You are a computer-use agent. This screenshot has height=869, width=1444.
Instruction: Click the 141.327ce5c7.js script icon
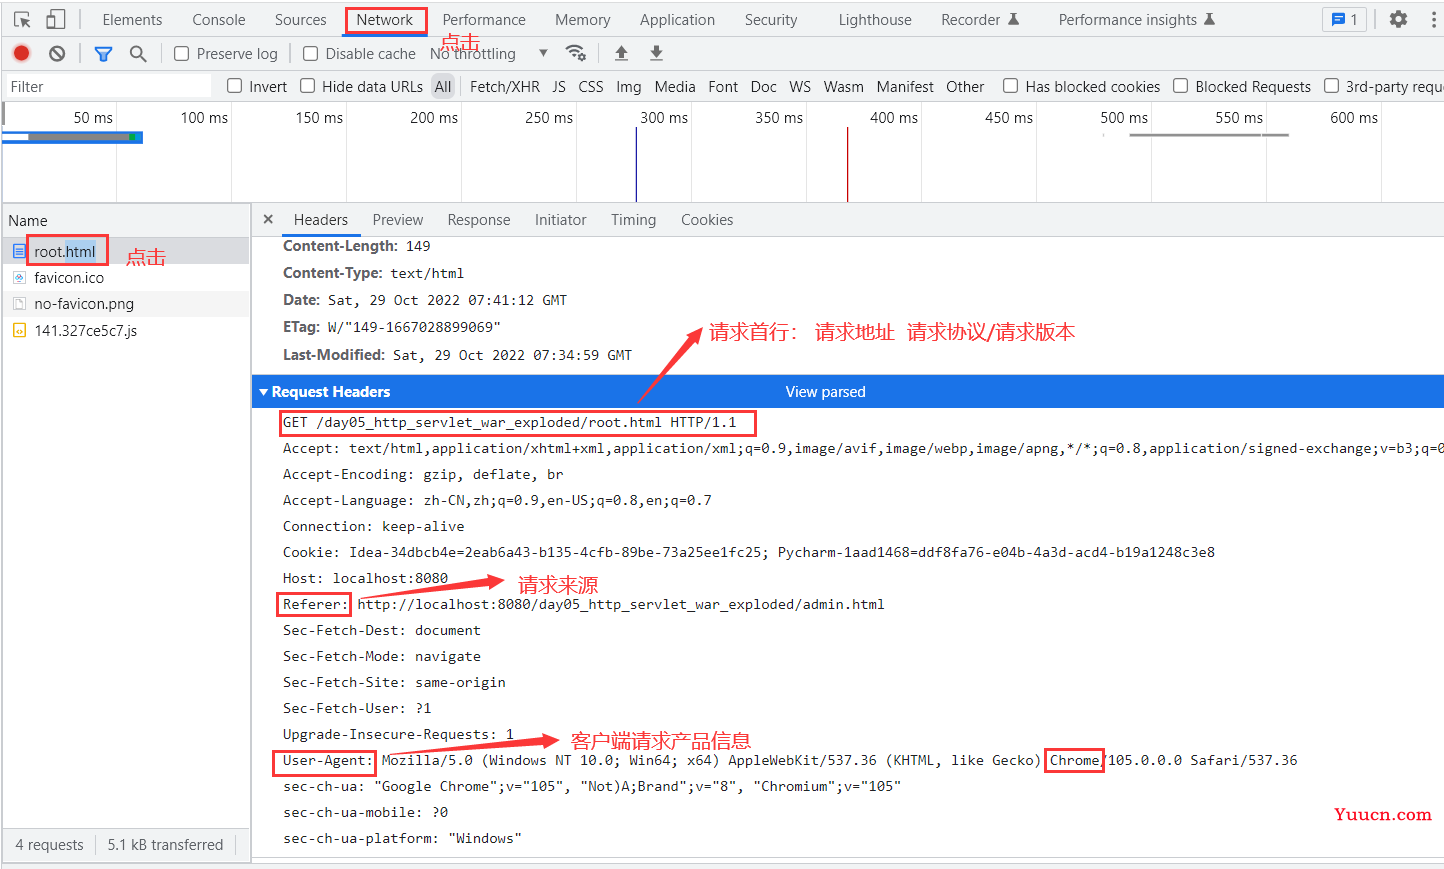point(19,330)
